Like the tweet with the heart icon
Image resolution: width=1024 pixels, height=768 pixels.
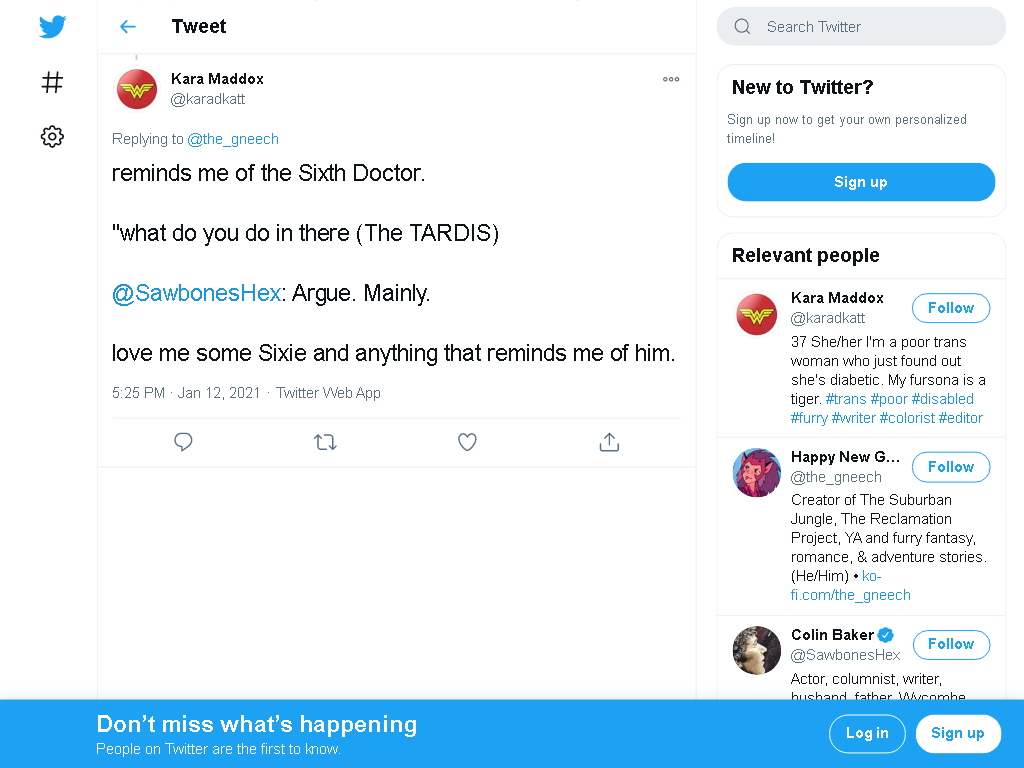(x=467, y=442)
